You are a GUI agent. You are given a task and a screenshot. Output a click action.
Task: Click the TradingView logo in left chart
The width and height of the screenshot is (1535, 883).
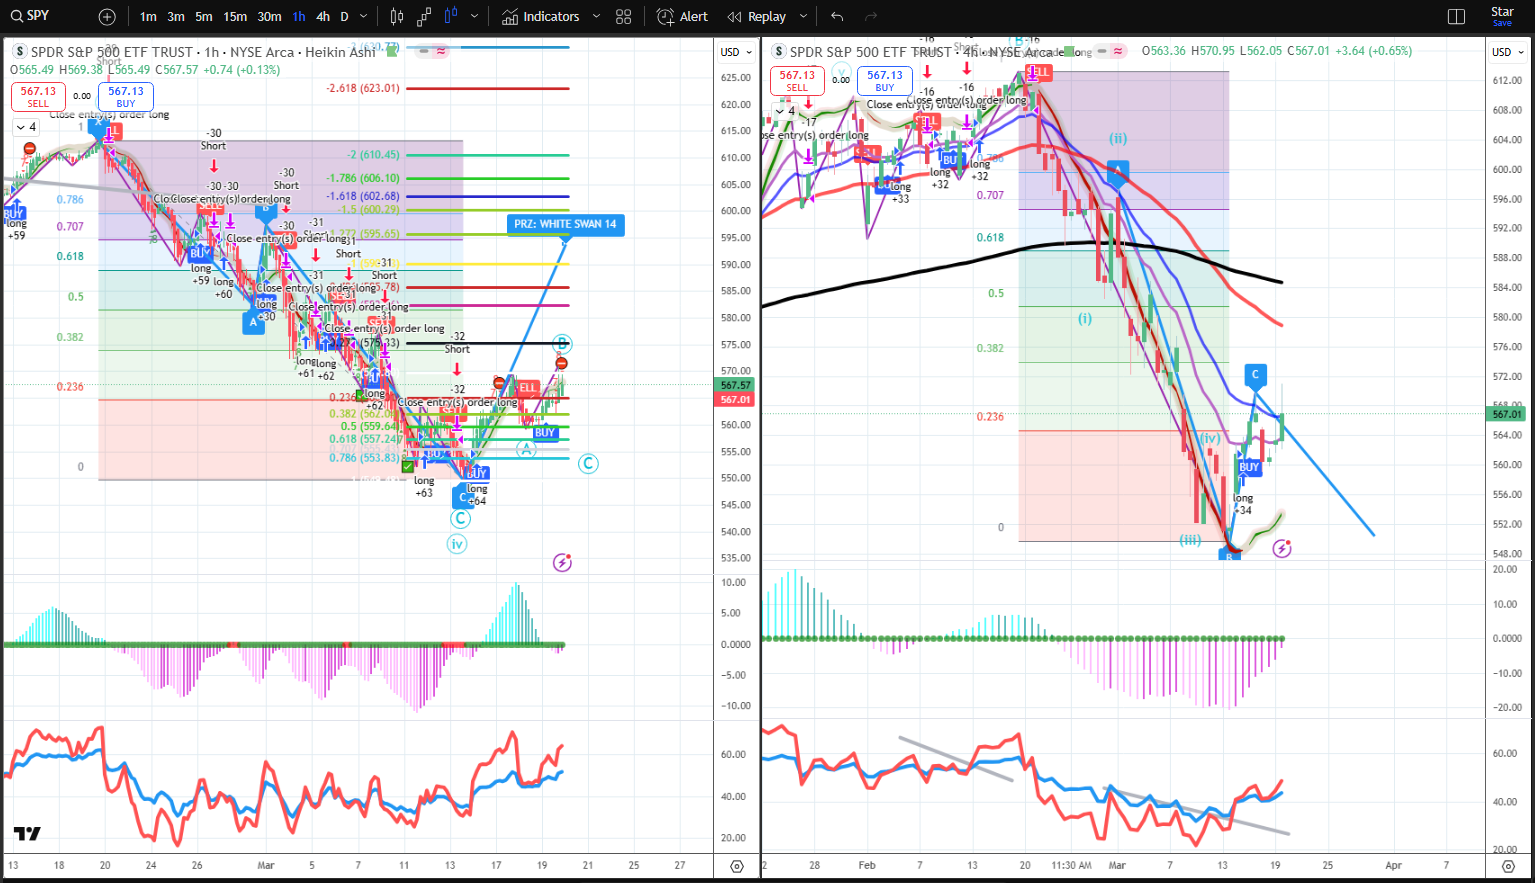click(27, 833)
